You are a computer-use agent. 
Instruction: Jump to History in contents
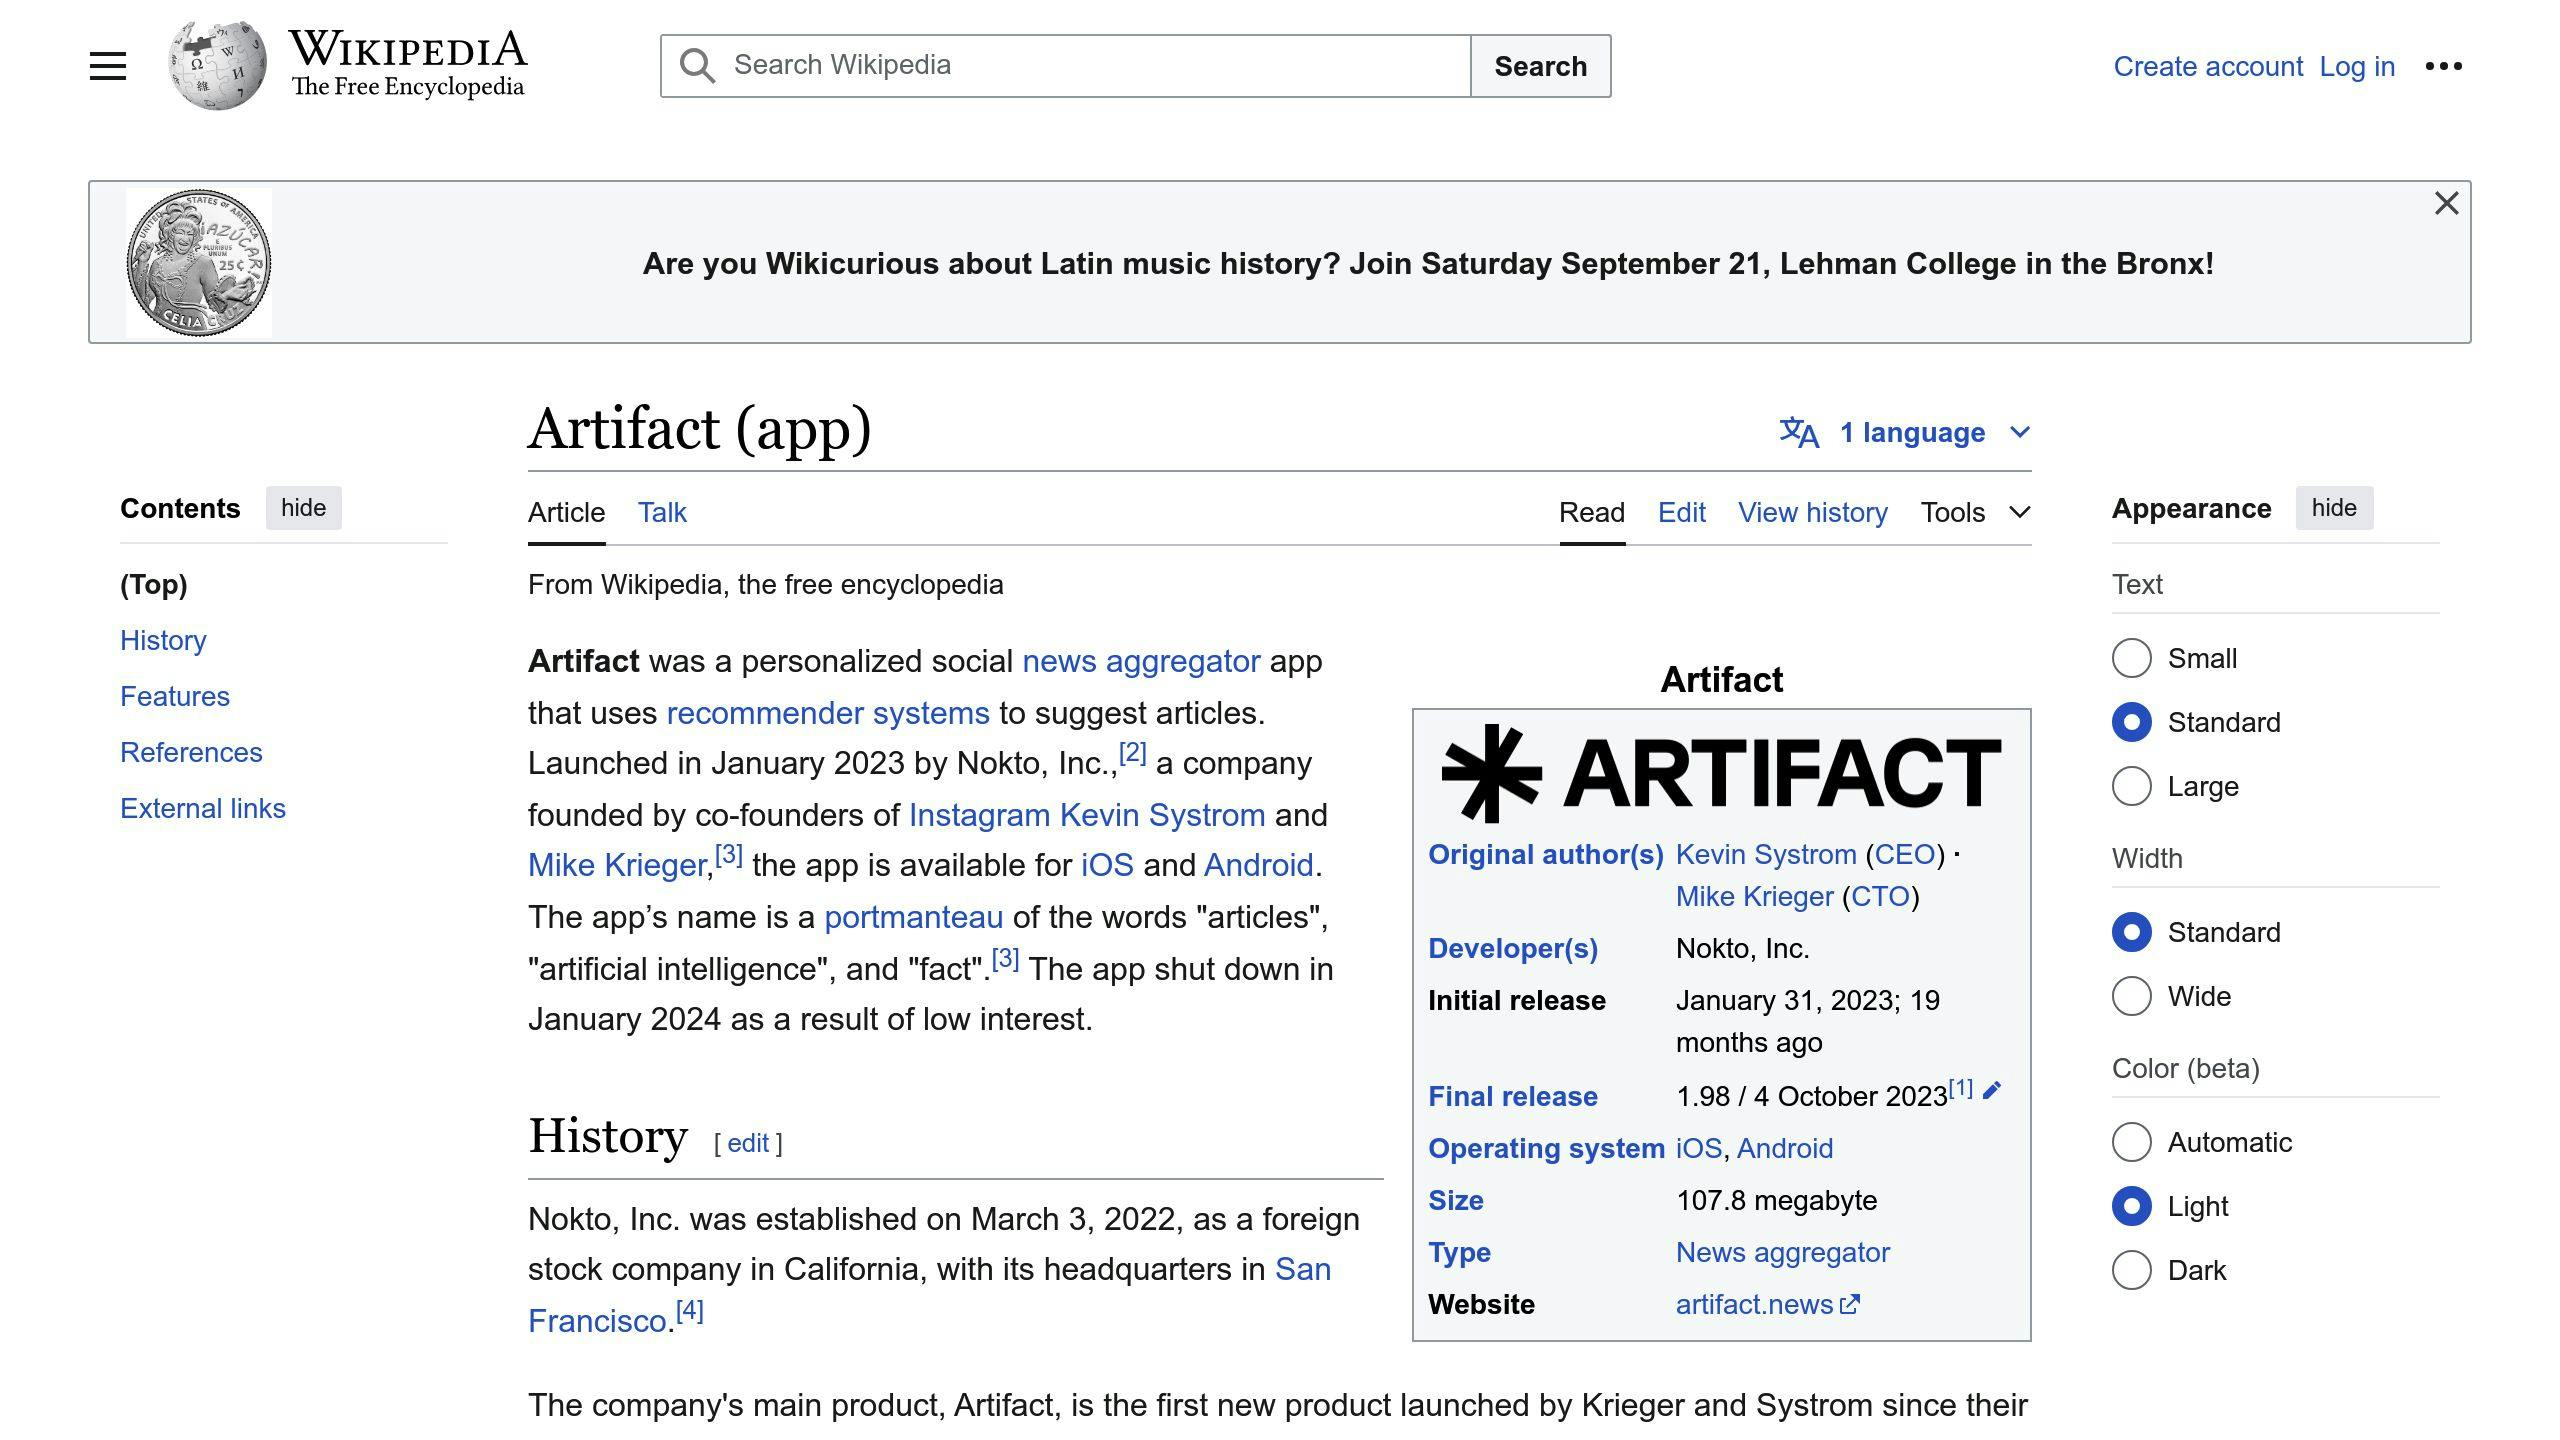[x=163, y=640]
